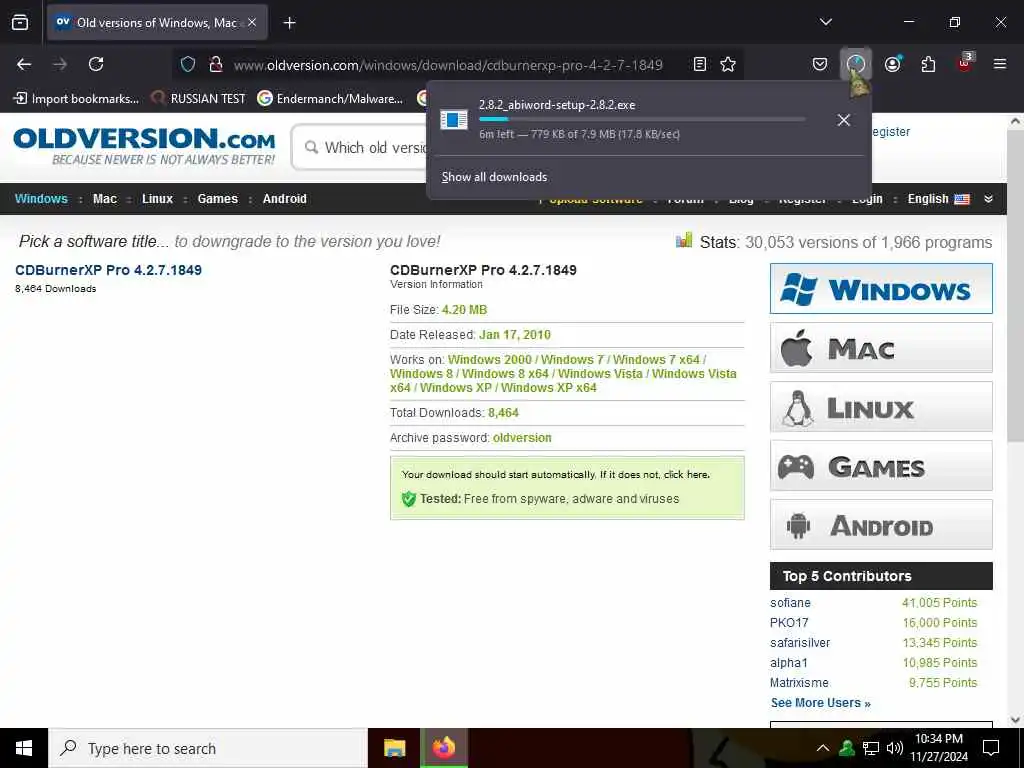This screenshot has width=1024, height=768.
Task: Close the Old versions of Windows tab
Action: pyautogui.click(x=252, y=22)
